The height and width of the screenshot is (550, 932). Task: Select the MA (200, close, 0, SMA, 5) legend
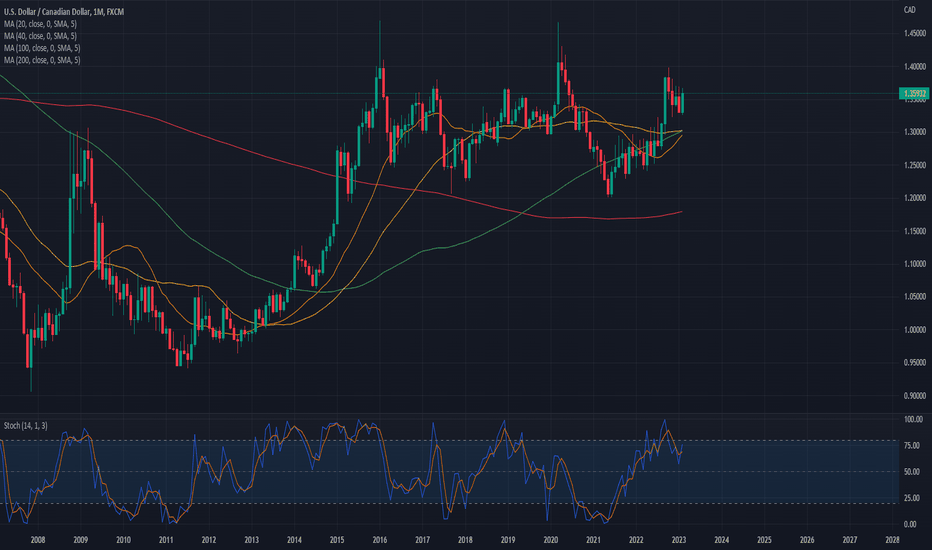tap(42, 60)
